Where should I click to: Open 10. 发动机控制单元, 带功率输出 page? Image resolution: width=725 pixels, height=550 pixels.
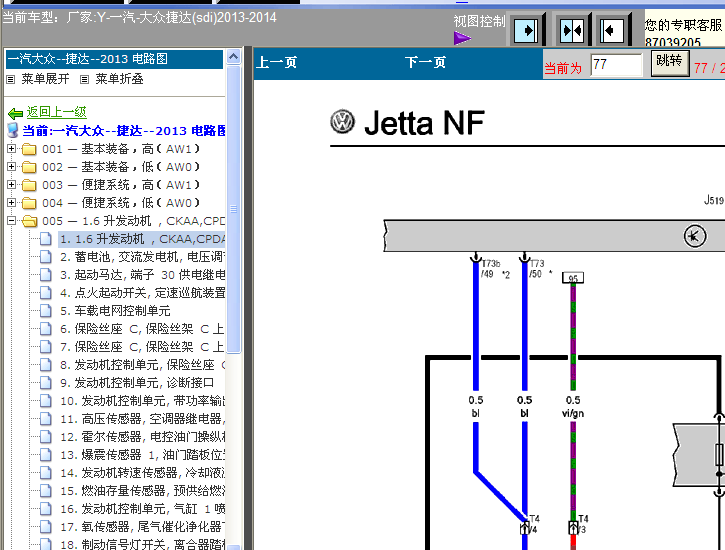142,401
